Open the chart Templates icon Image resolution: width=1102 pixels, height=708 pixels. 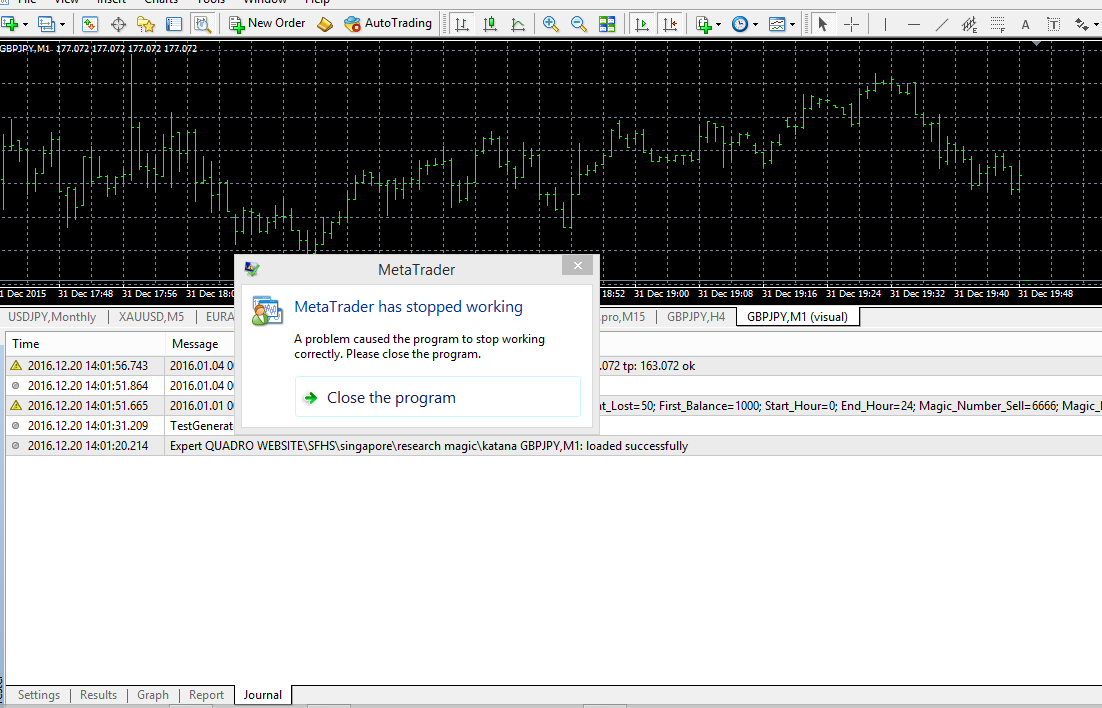coord(777,25)
